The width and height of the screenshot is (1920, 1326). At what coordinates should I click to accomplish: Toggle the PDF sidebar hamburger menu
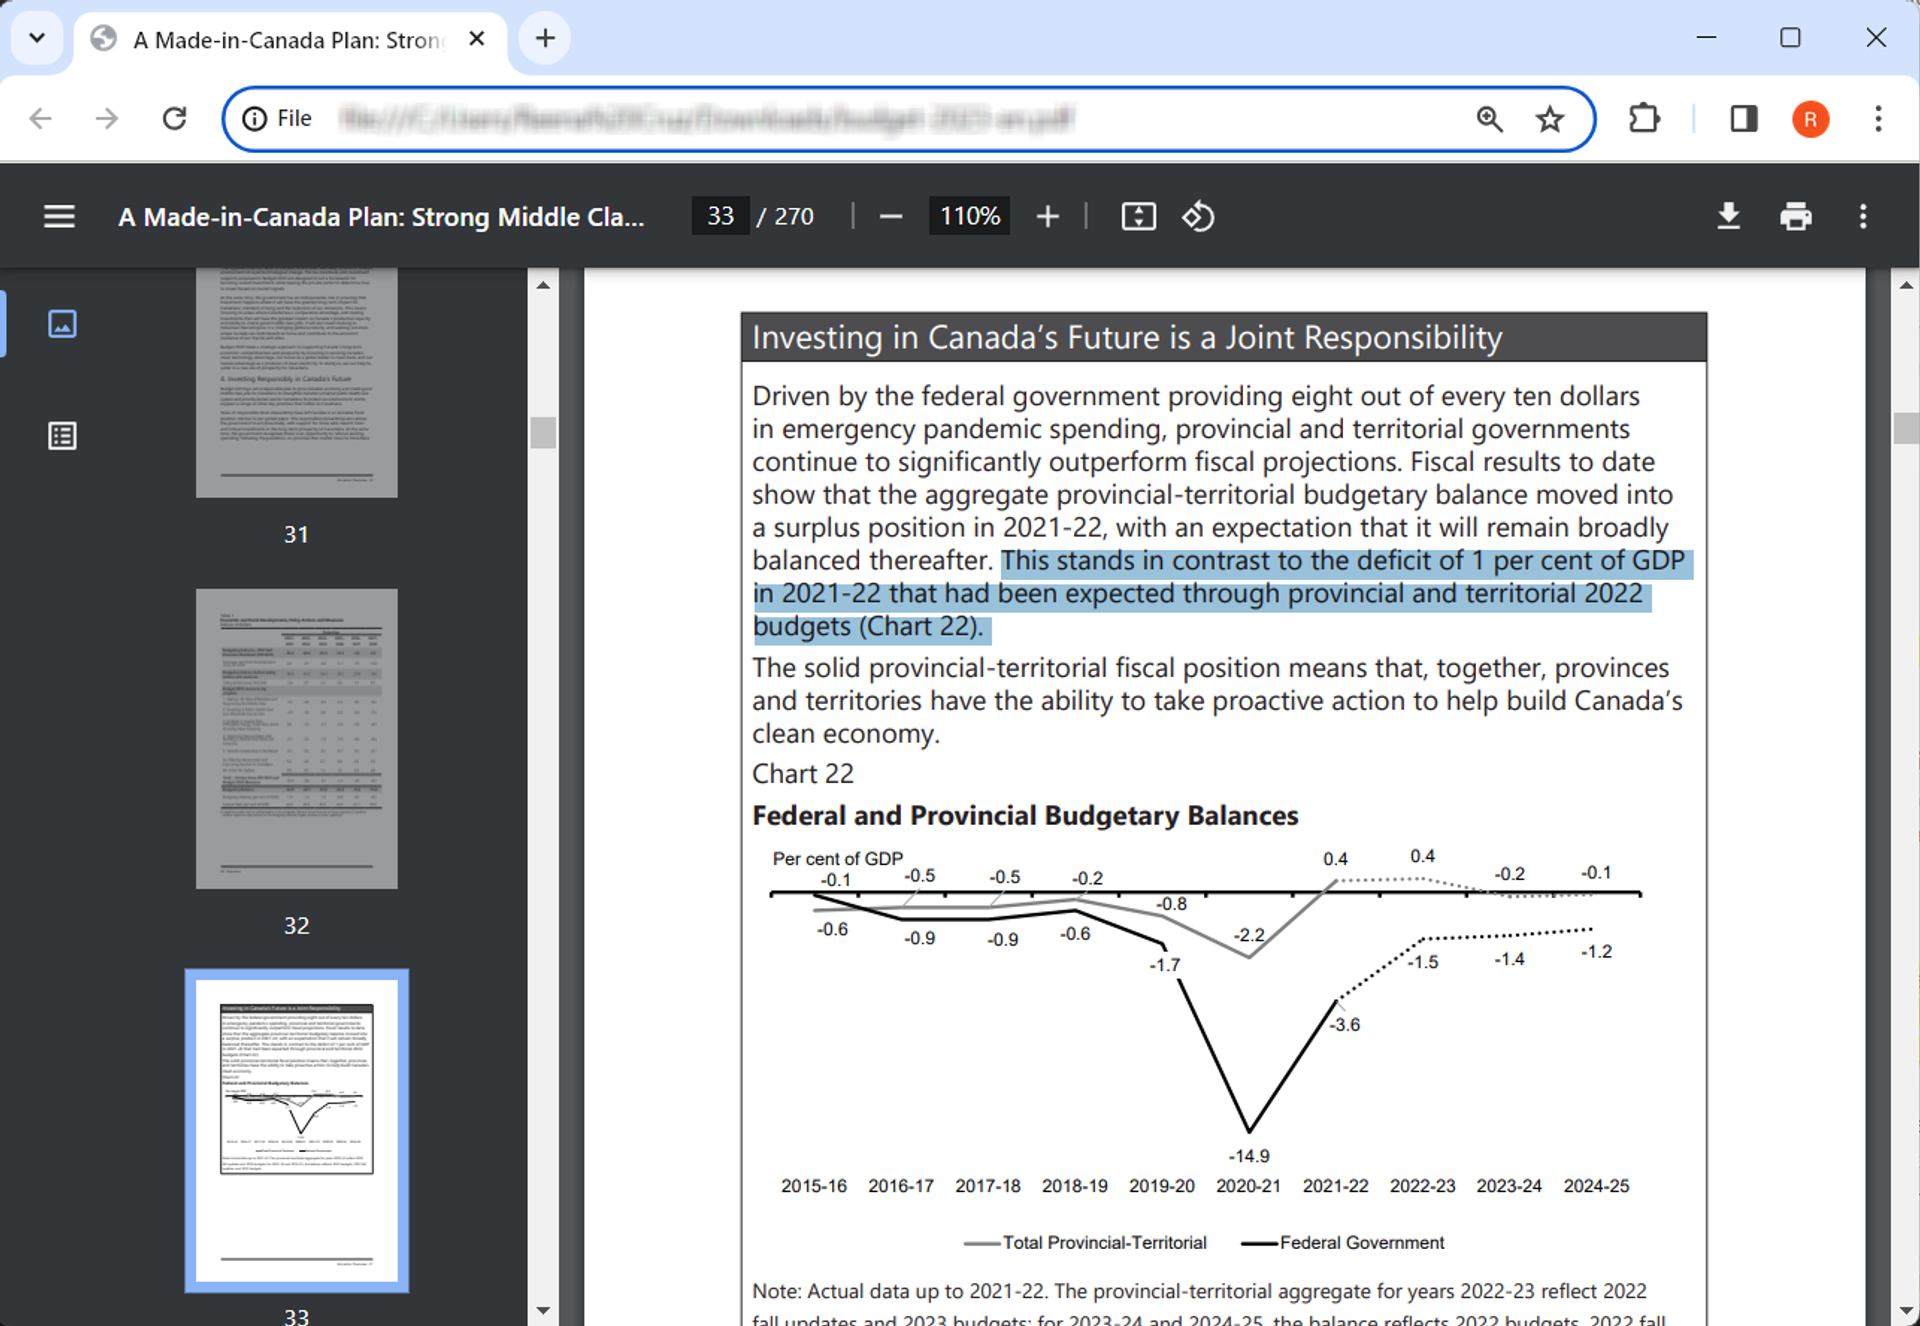59,216
